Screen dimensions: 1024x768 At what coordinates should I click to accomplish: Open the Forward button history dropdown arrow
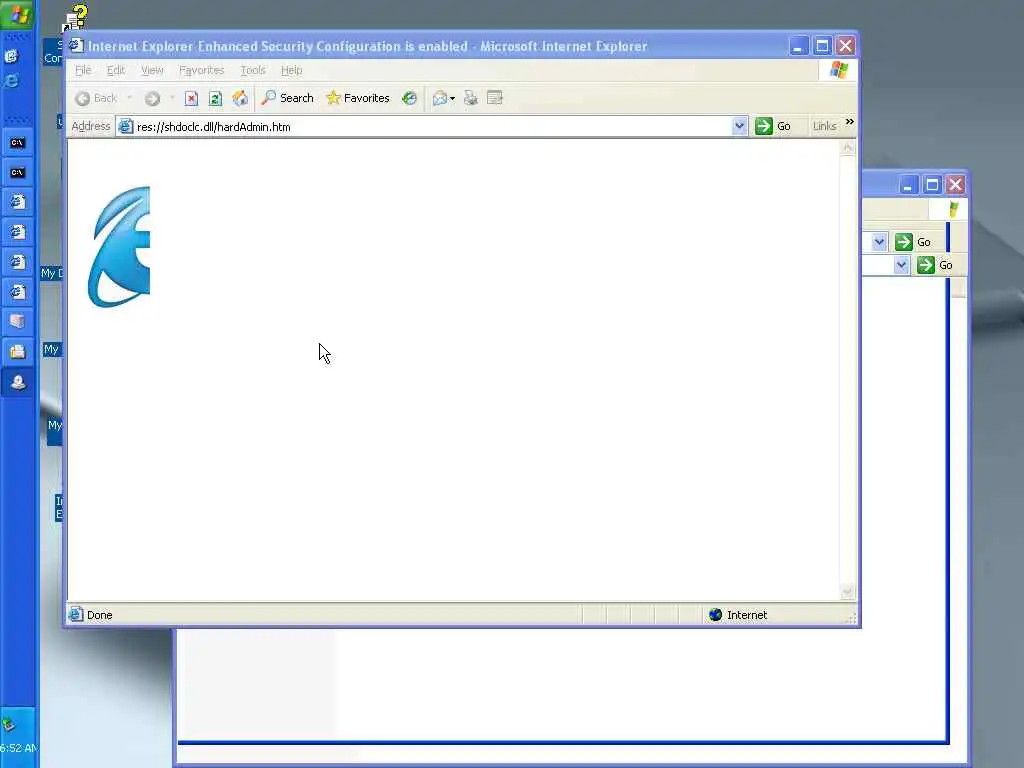tap(172, 98)
